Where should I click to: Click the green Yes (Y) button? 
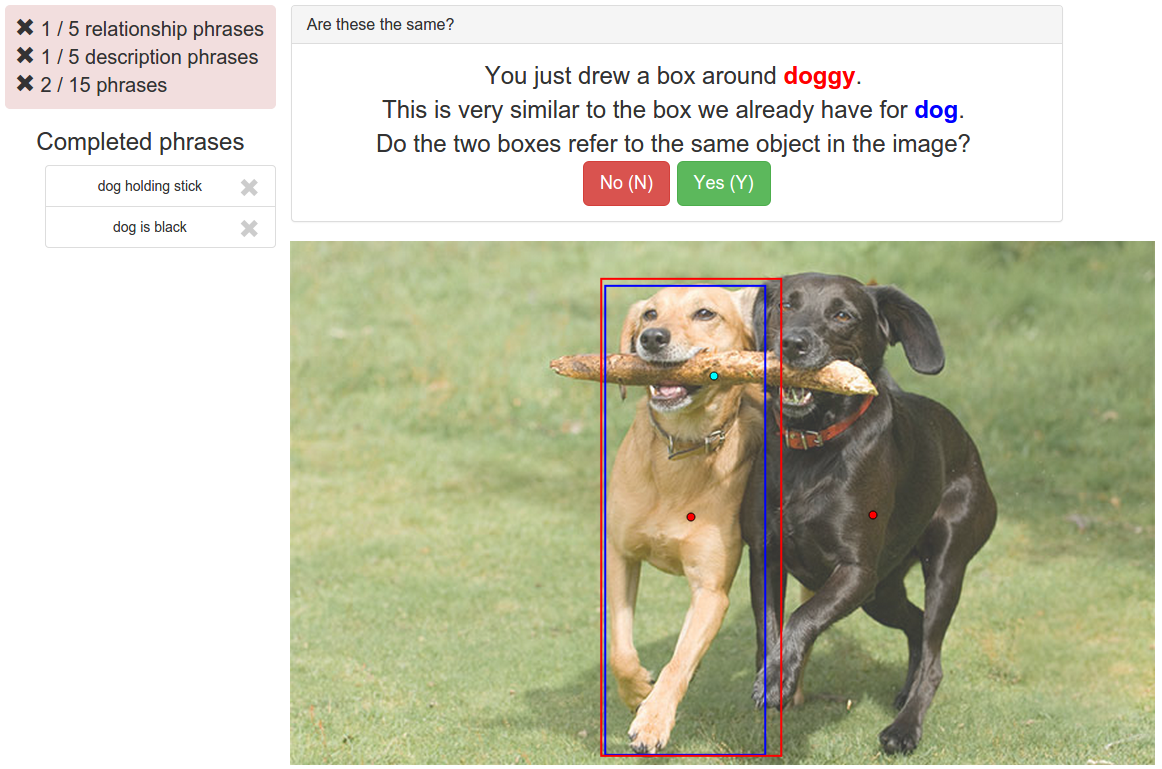[723, 183]
